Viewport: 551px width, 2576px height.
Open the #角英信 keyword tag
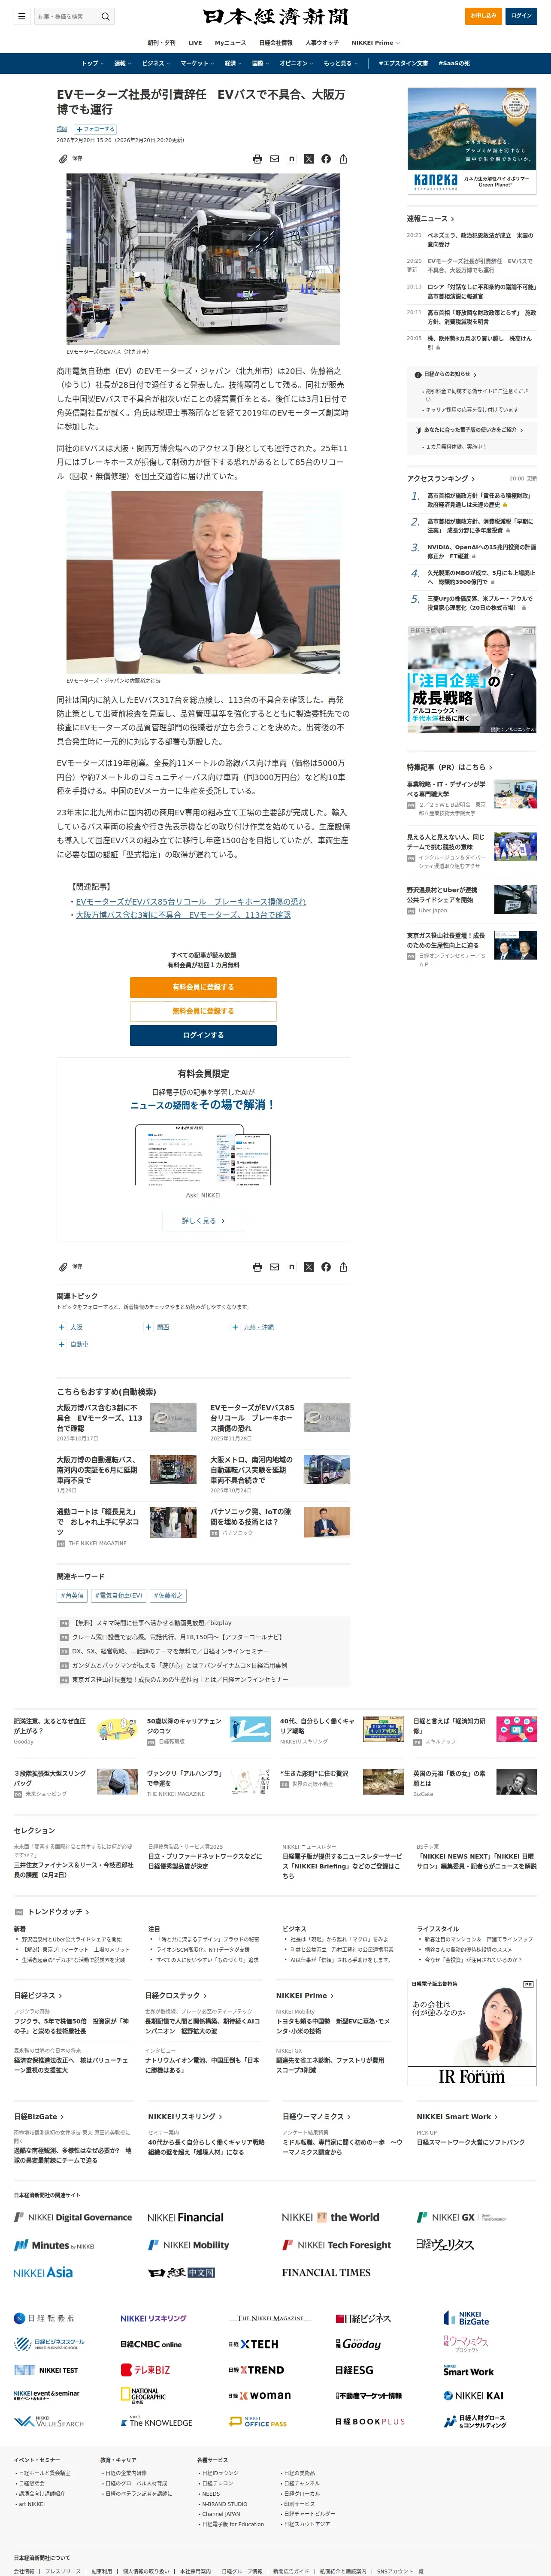coord(72,1596)
